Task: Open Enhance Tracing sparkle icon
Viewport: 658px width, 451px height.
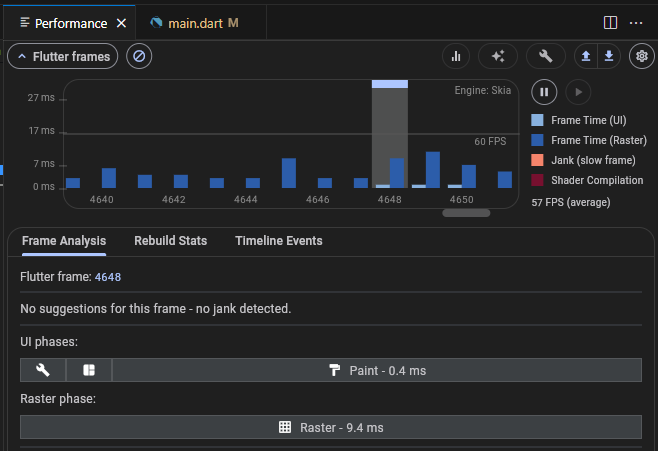Action: [498, 56]
